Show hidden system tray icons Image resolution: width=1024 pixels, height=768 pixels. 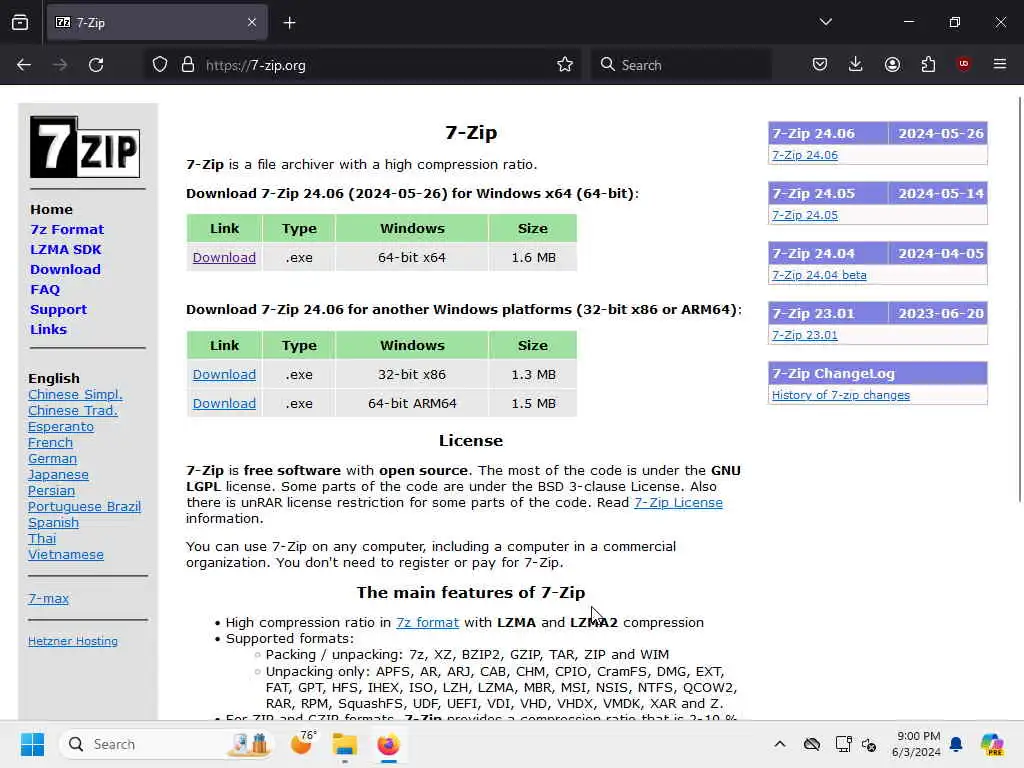(780, 744)
